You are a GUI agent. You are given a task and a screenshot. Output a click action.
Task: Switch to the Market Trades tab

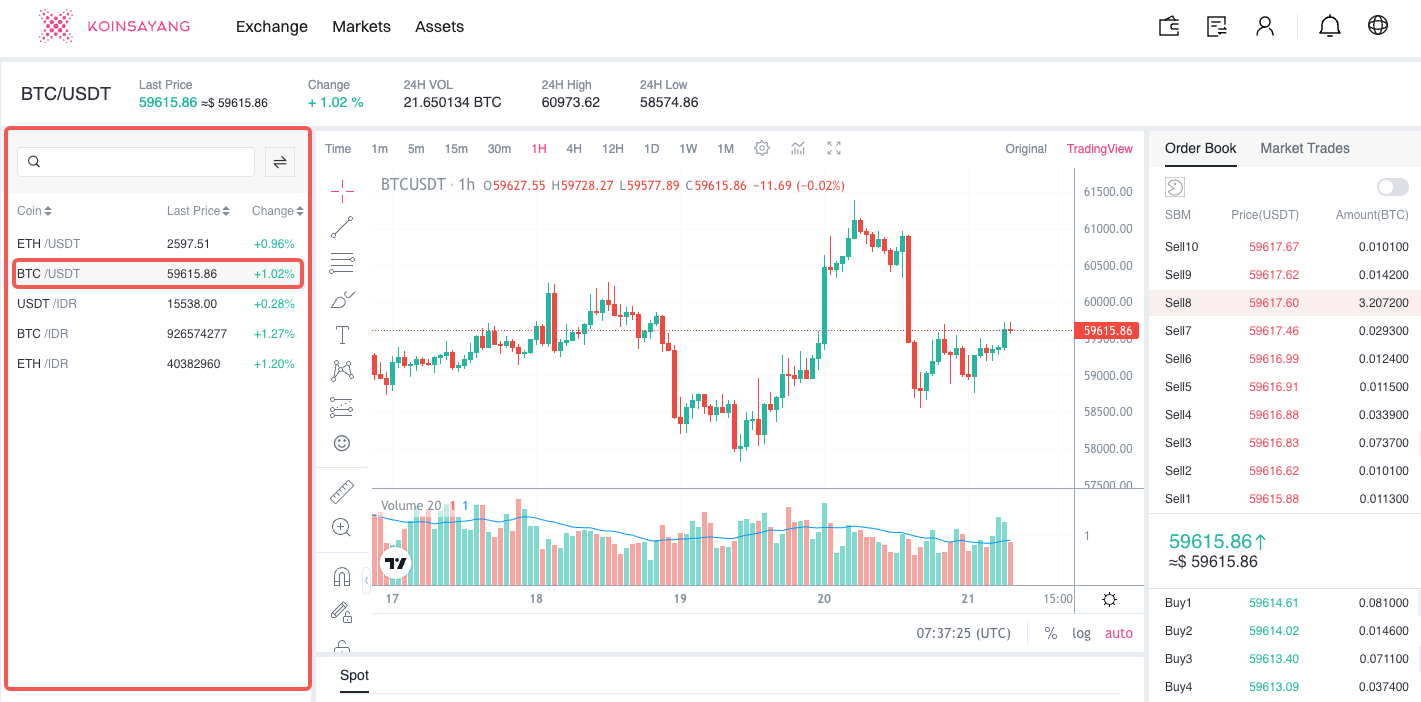(1304, 148)
